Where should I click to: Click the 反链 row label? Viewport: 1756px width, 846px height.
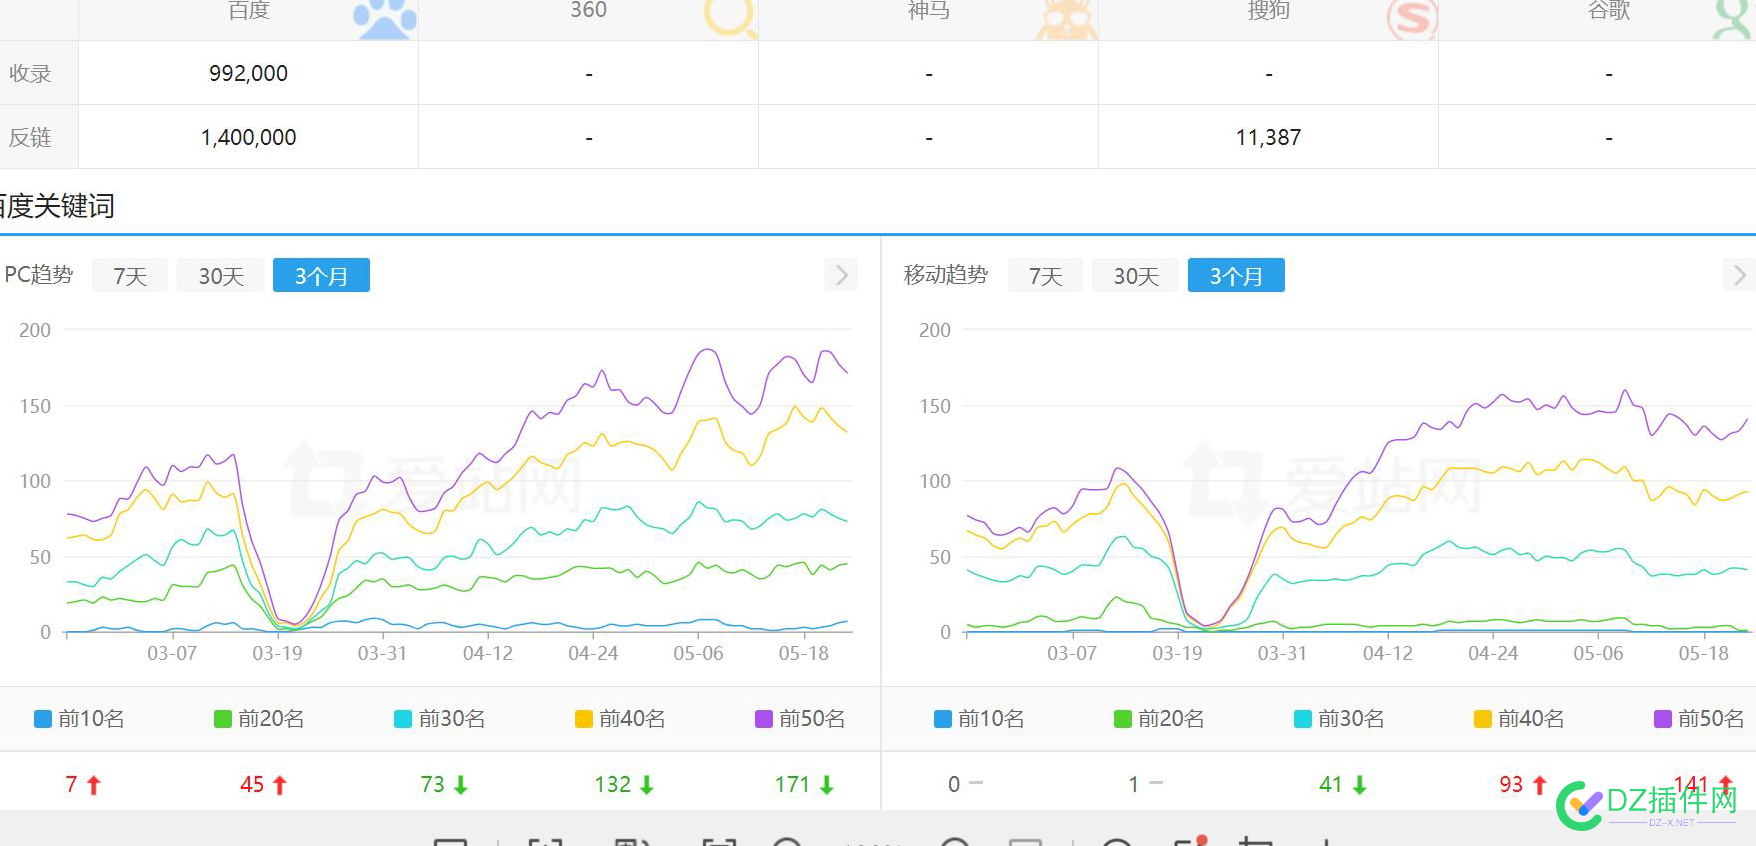pyautogui.click(x=30, y=137)
